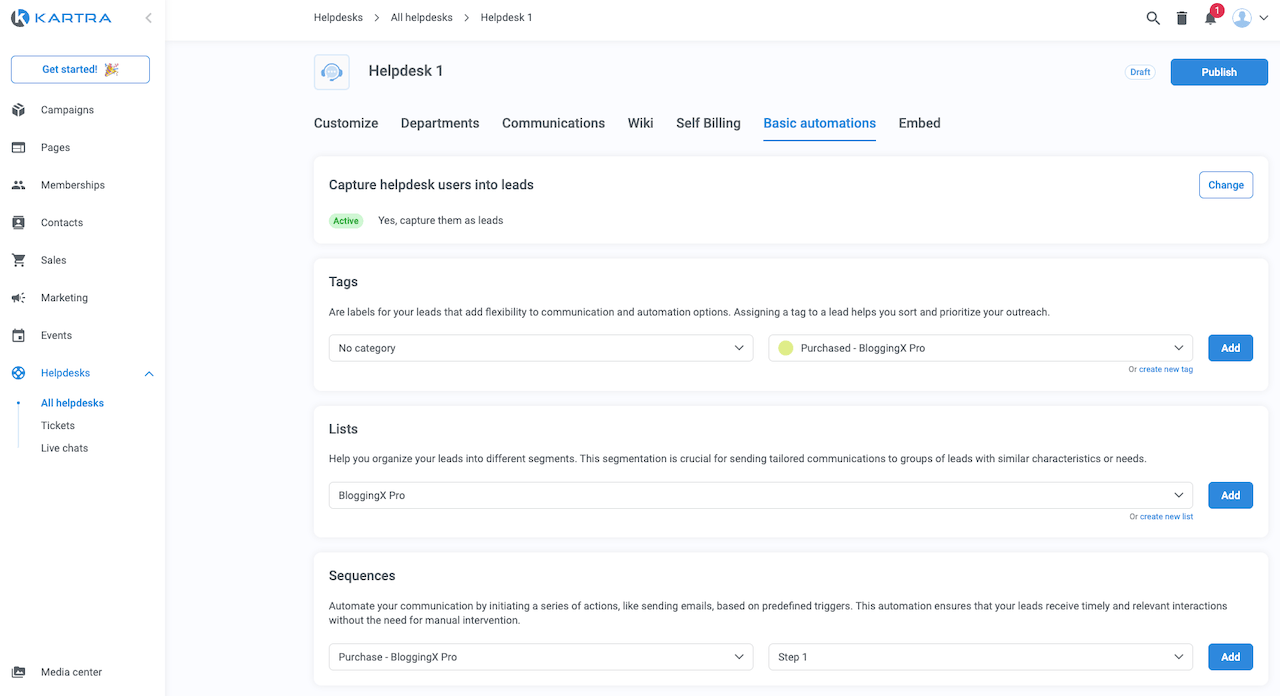Viewport: 1280px width, 696px height.
Task: Click the green Active status badge
Action: (x=346, y=221)
